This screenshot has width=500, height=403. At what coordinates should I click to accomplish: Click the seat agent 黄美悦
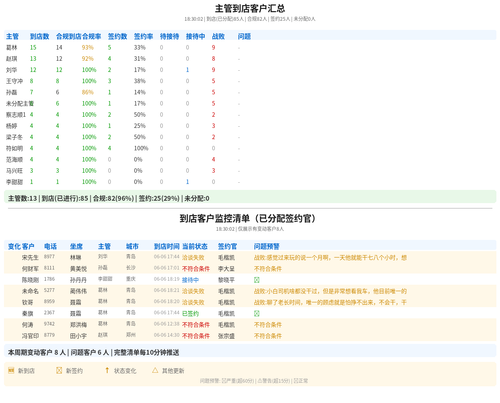point(78,269)
